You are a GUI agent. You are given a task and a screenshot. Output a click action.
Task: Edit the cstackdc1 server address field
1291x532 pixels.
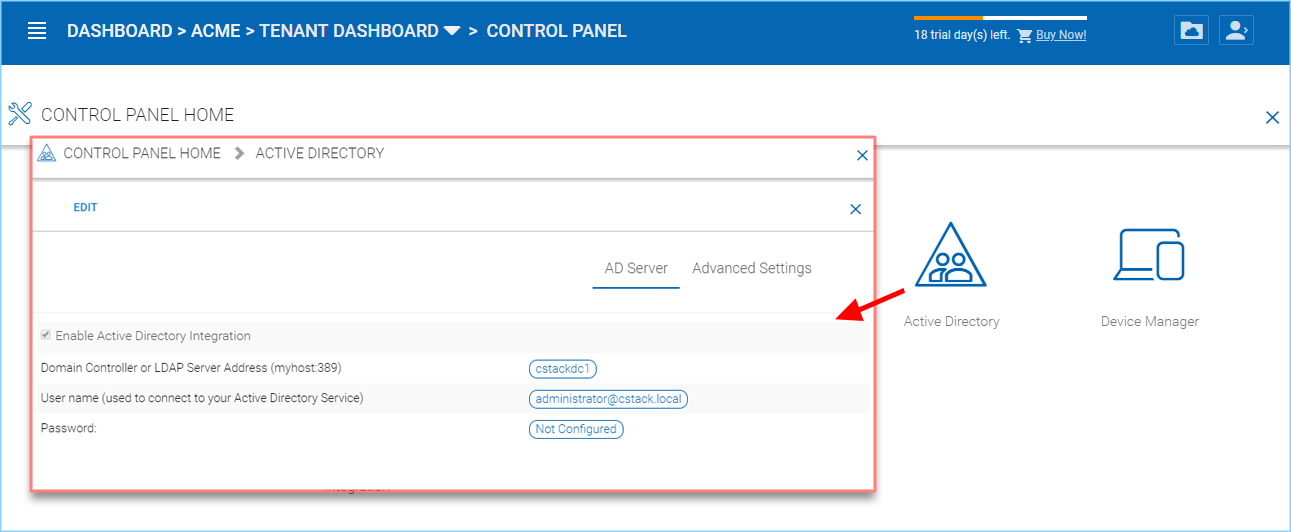(x=563, y=369)
